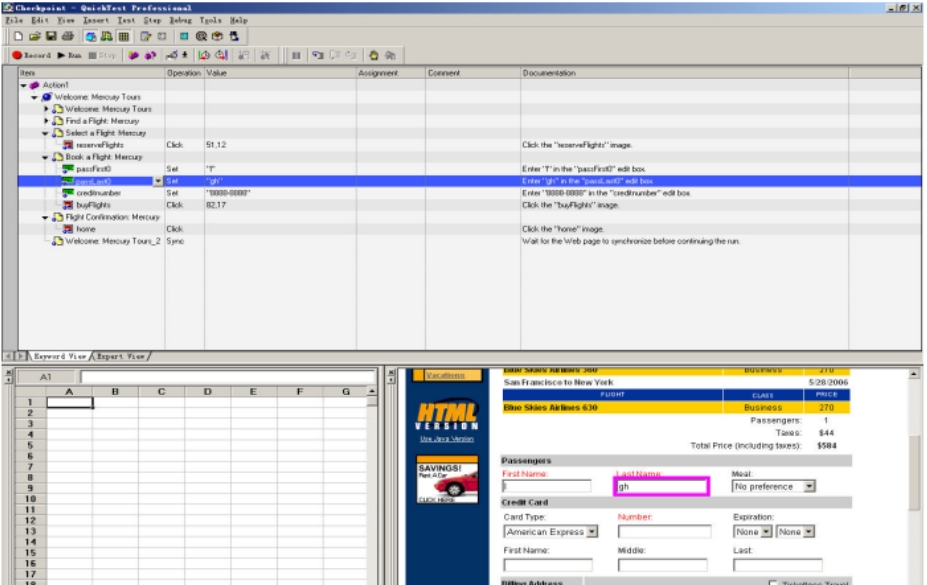Switch to the Keyword View tab
The width and height of the screenshot is (927, 585).
tap(60, 356)
